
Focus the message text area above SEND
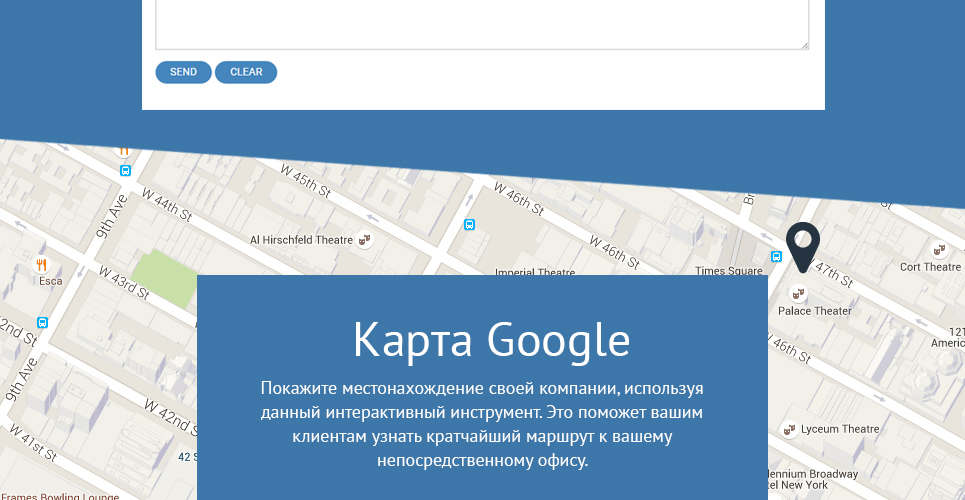click(x=482, y=25)
